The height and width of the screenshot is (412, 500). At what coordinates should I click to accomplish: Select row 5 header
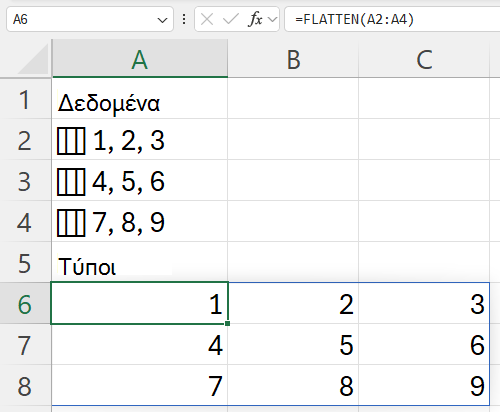click(25, 263)
